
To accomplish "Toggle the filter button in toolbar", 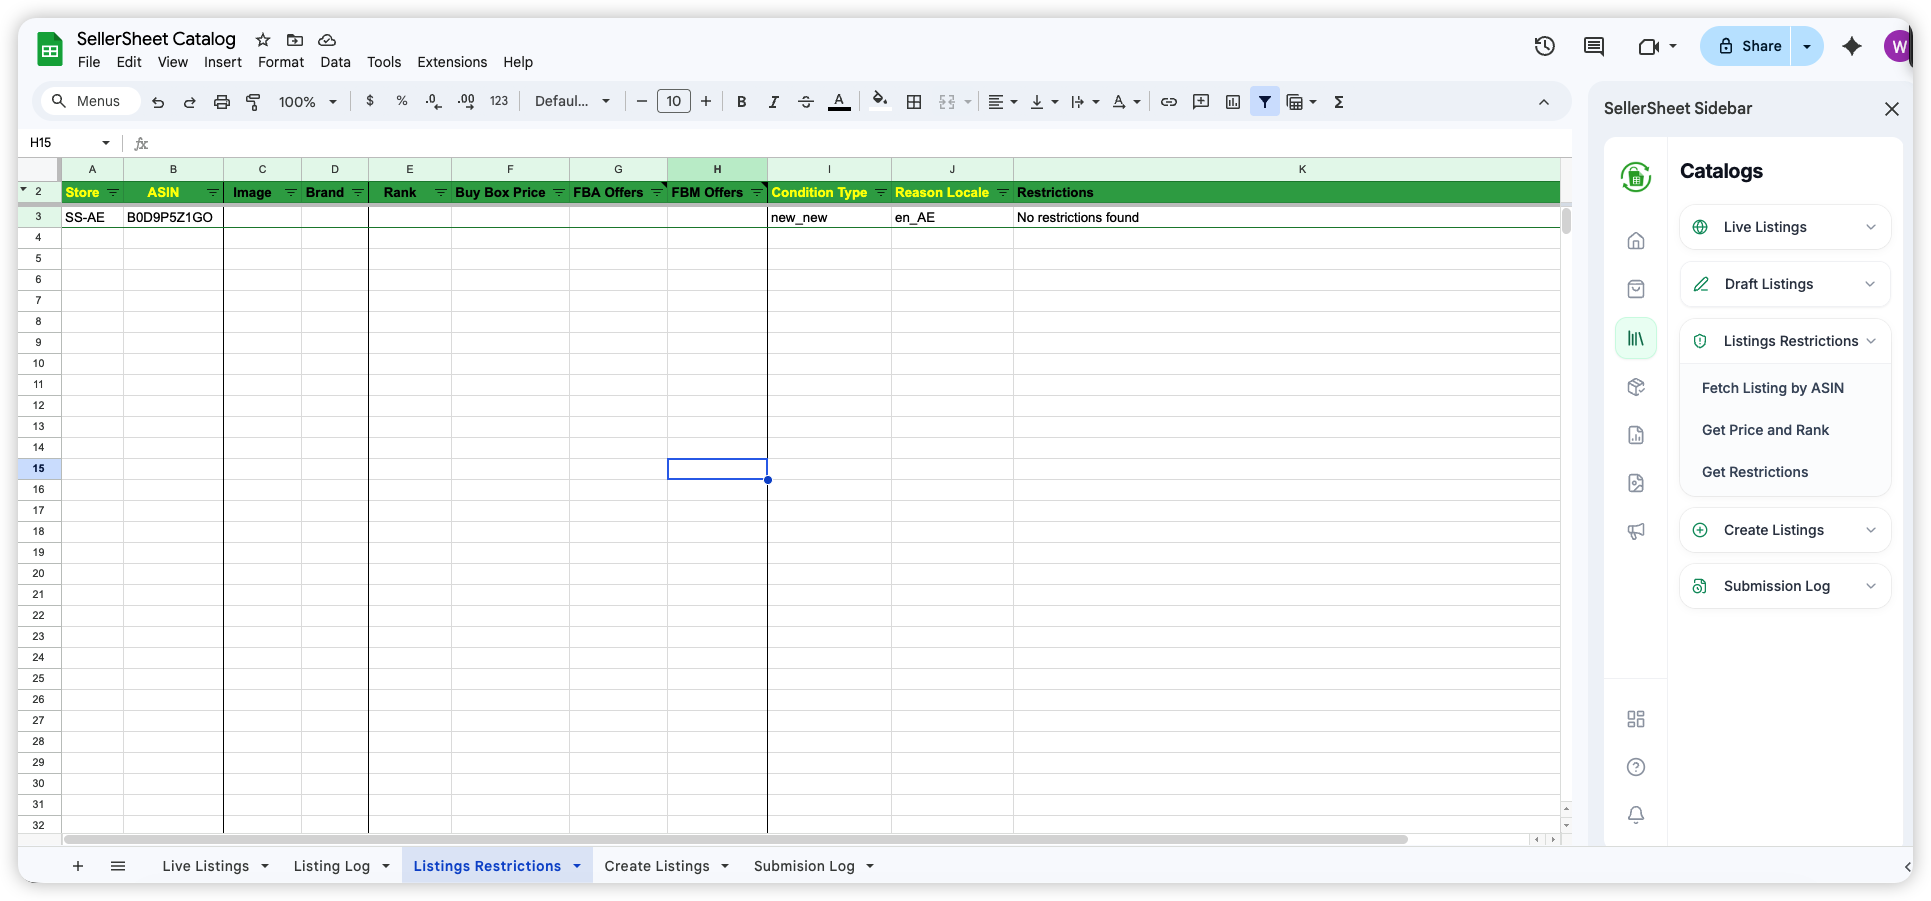I will point(1264,101).
